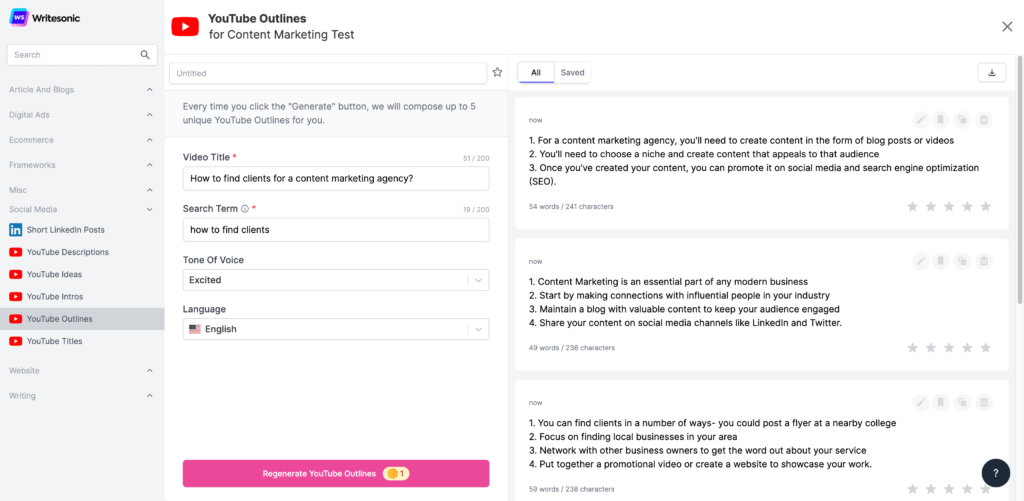Open the Tone Of Voice dropdown
The width and height of the screenshot is (1024, 501).
point(336,280)
